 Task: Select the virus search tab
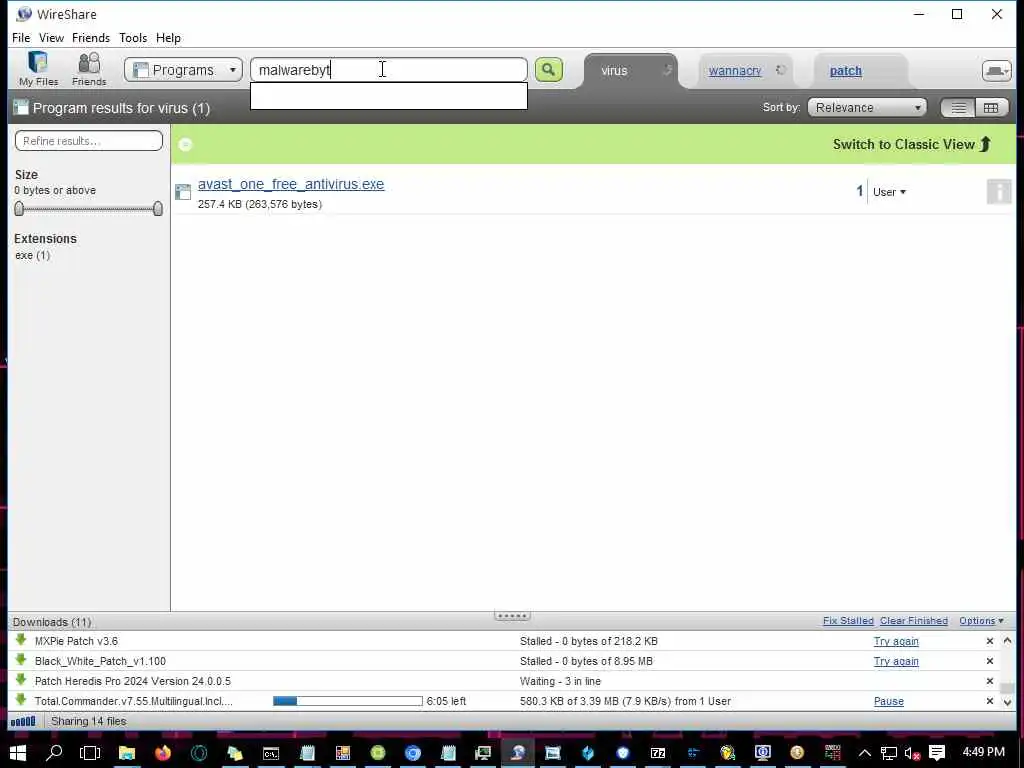(614, 71)
